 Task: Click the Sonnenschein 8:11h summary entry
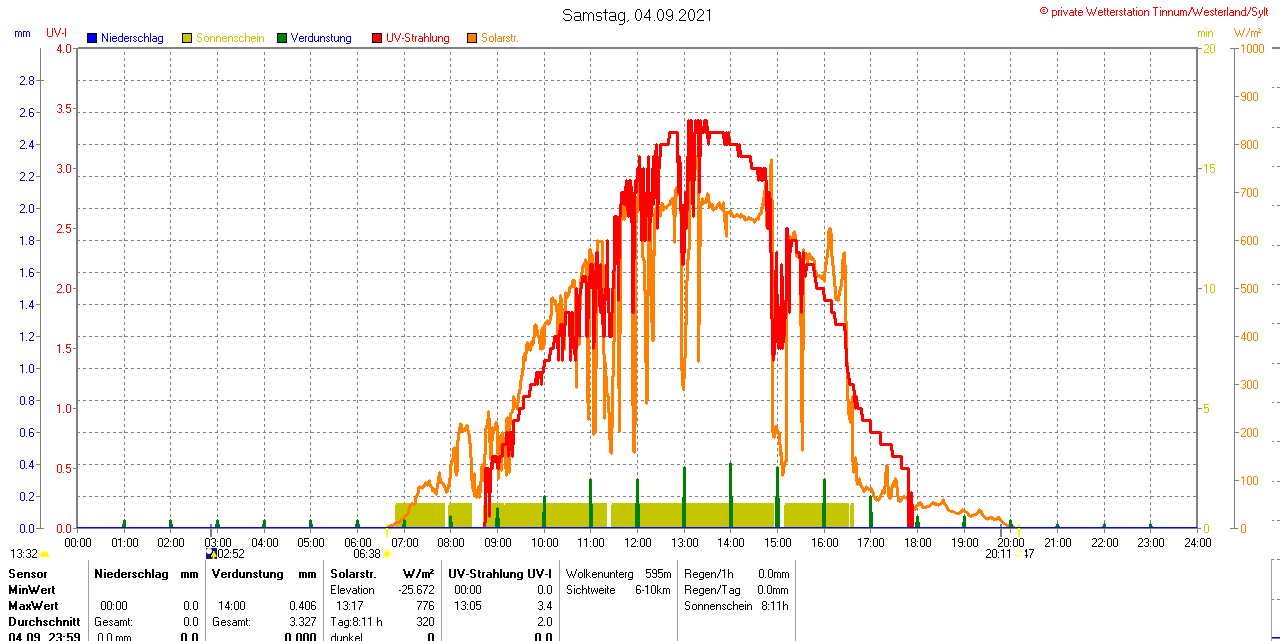click(736, 606)
